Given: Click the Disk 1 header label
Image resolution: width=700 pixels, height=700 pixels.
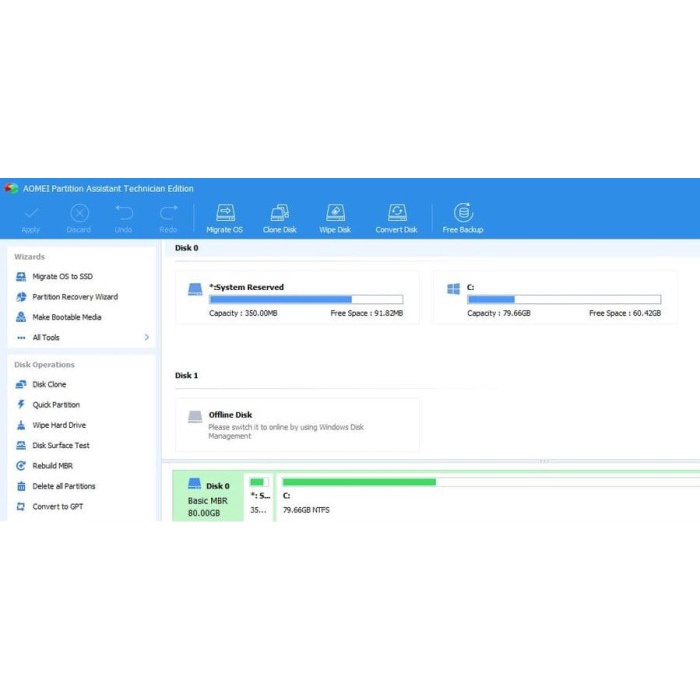Looking at the screenshot, I should tap(187, 375).
